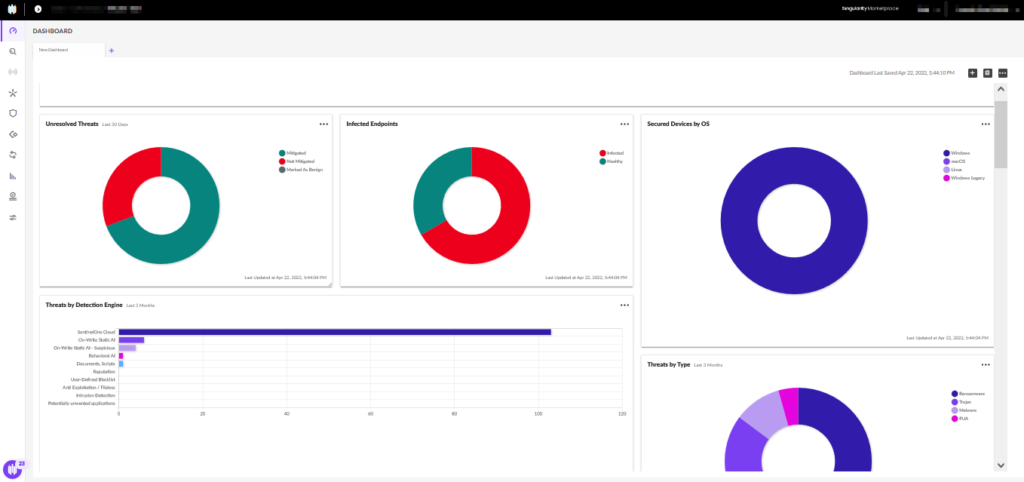This screenshot has height=482, width=1024.
Task: Open the bar chart reports icon in sidebar
Action: (13, 176)
